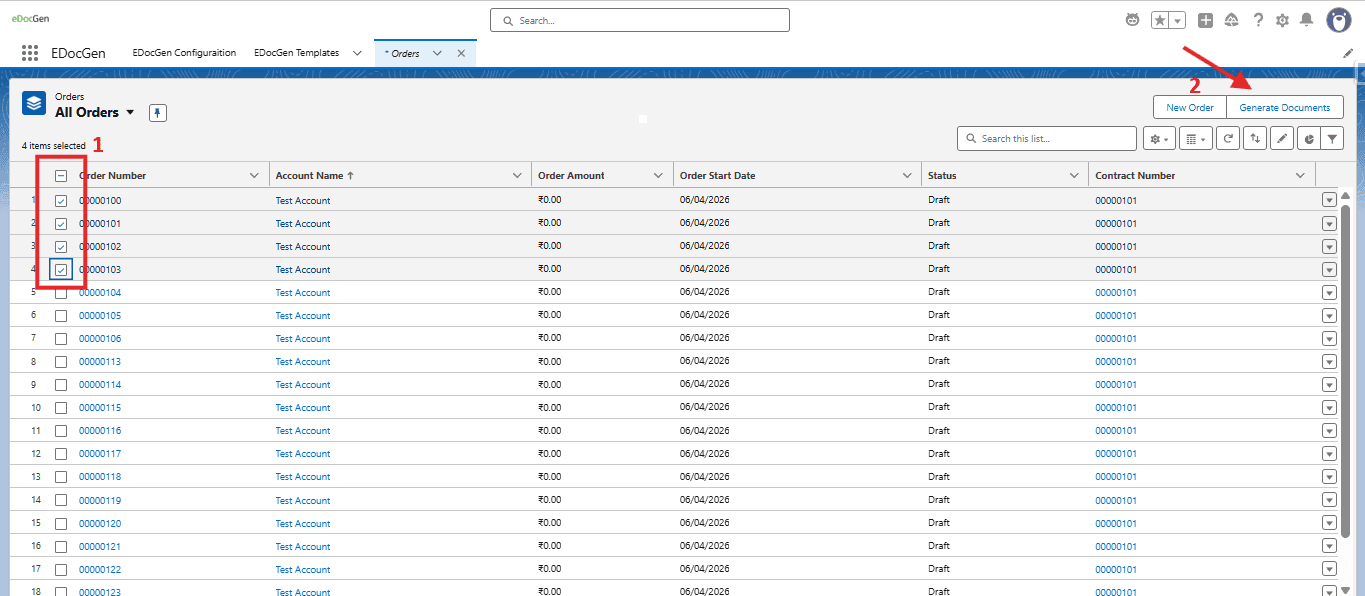The height and width of the screenshot is (596, 1365).
Task: Open the Setup gear icon
Action: [x=1282, y=20]
